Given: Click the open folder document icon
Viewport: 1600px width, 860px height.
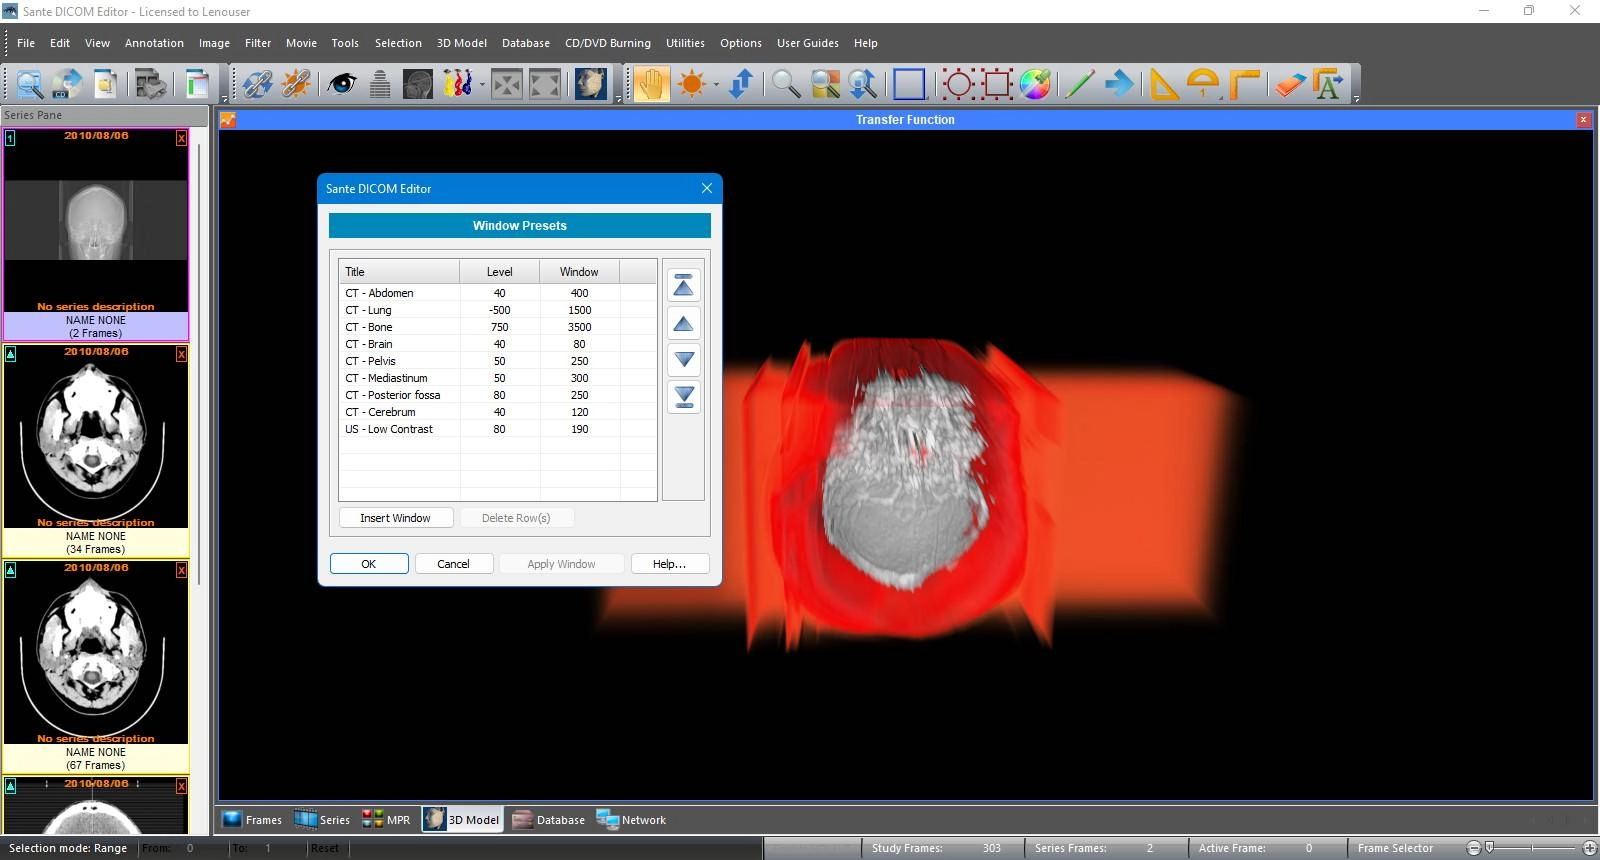Looking at the screenshot, I should tap(105, 84).
